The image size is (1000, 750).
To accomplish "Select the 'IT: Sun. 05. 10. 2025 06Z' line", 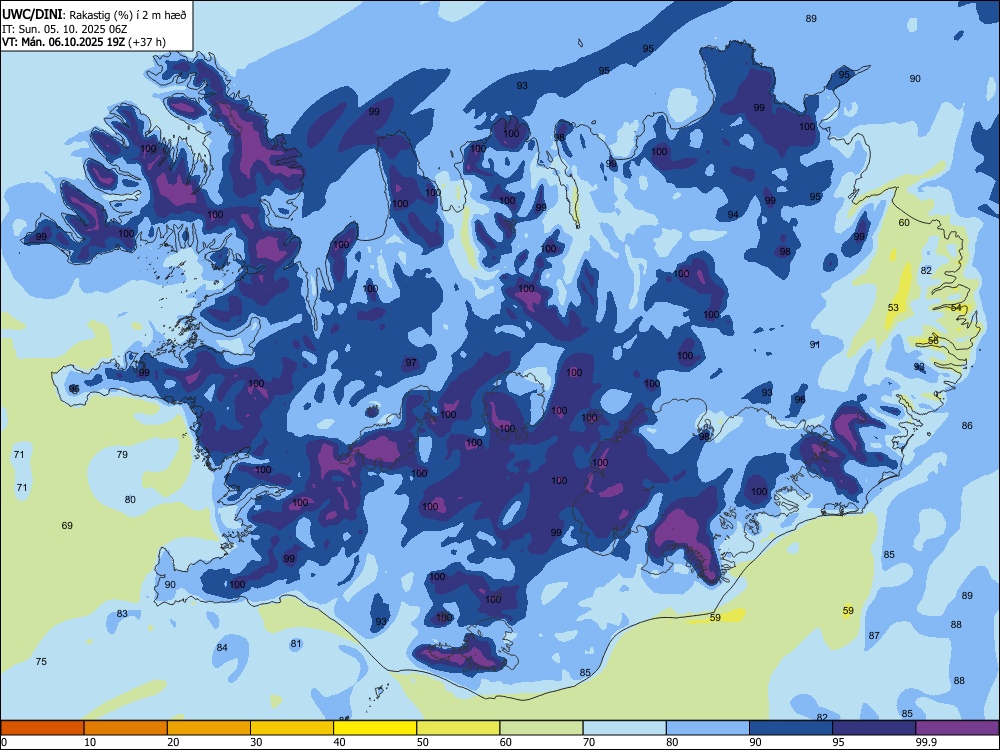I will [x=66, y=29].
